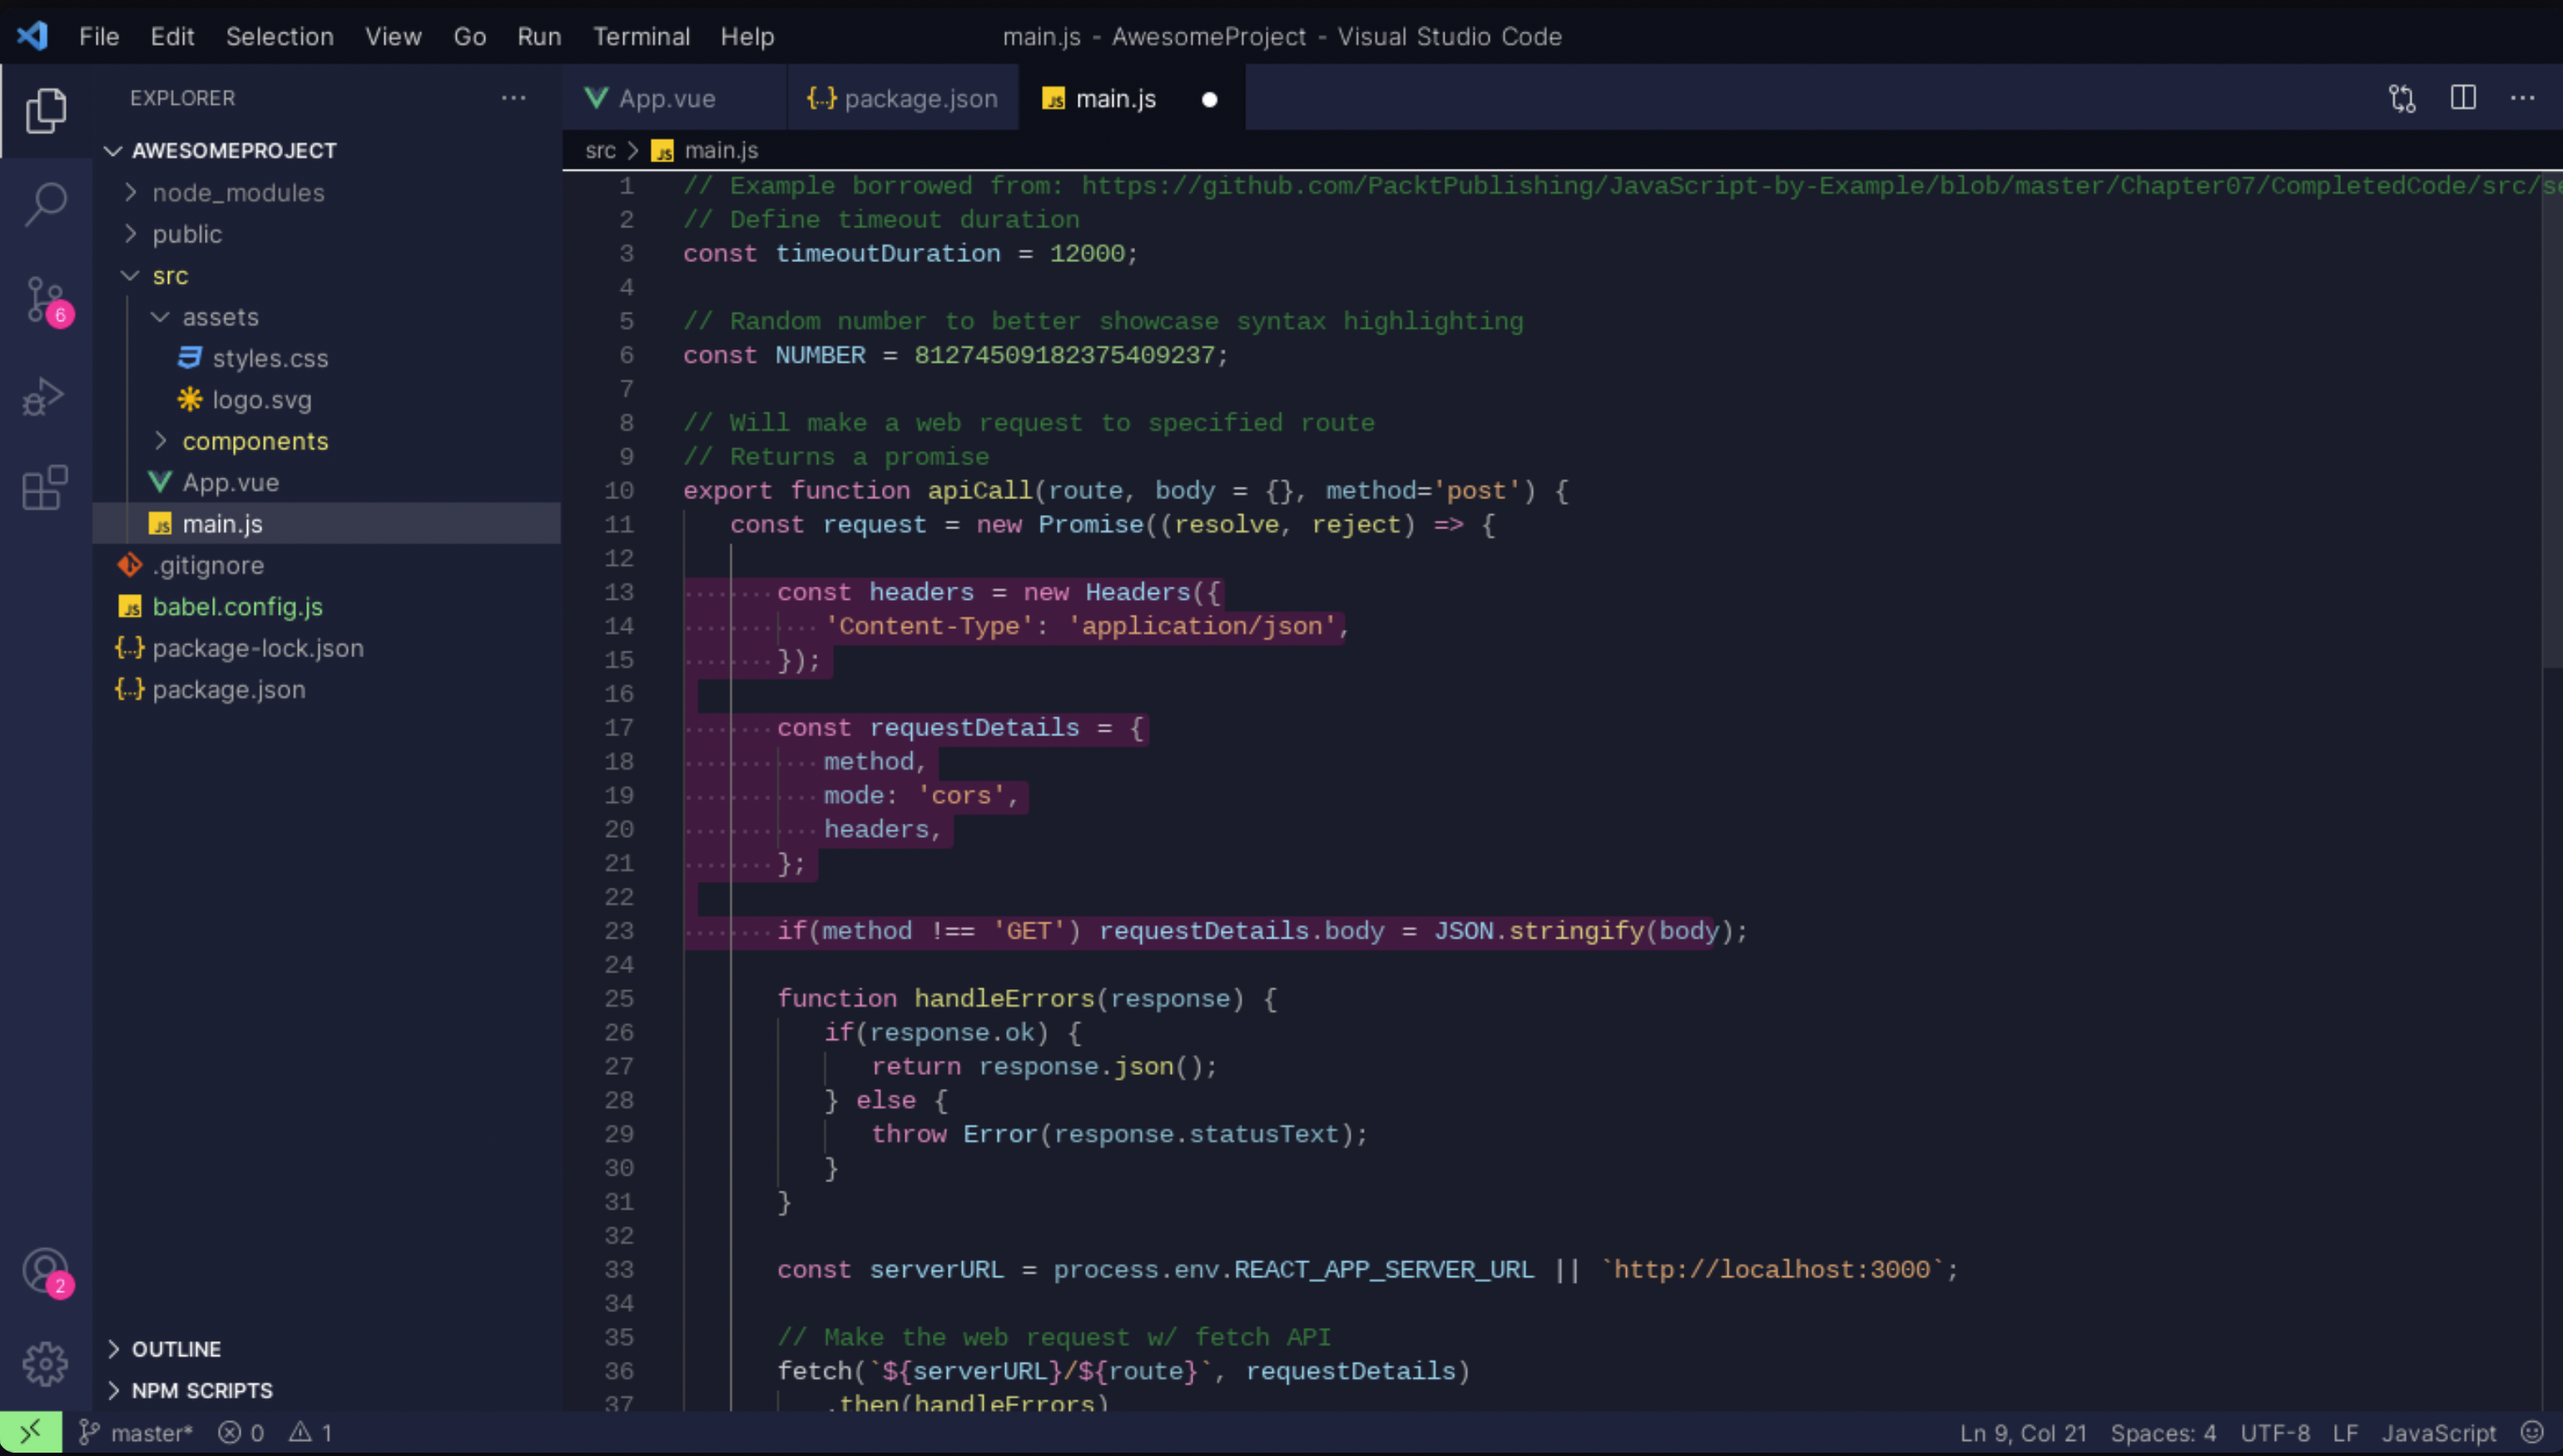Open Source Control view with 6 changes
This screenshot has height=1456, width=2563.
coord(45,299)
